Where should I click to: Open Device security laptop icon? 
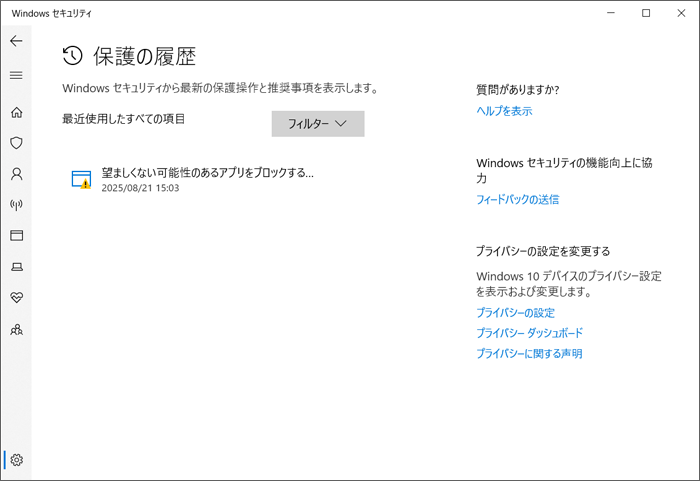pyautogui.click(x=17, y=267)
